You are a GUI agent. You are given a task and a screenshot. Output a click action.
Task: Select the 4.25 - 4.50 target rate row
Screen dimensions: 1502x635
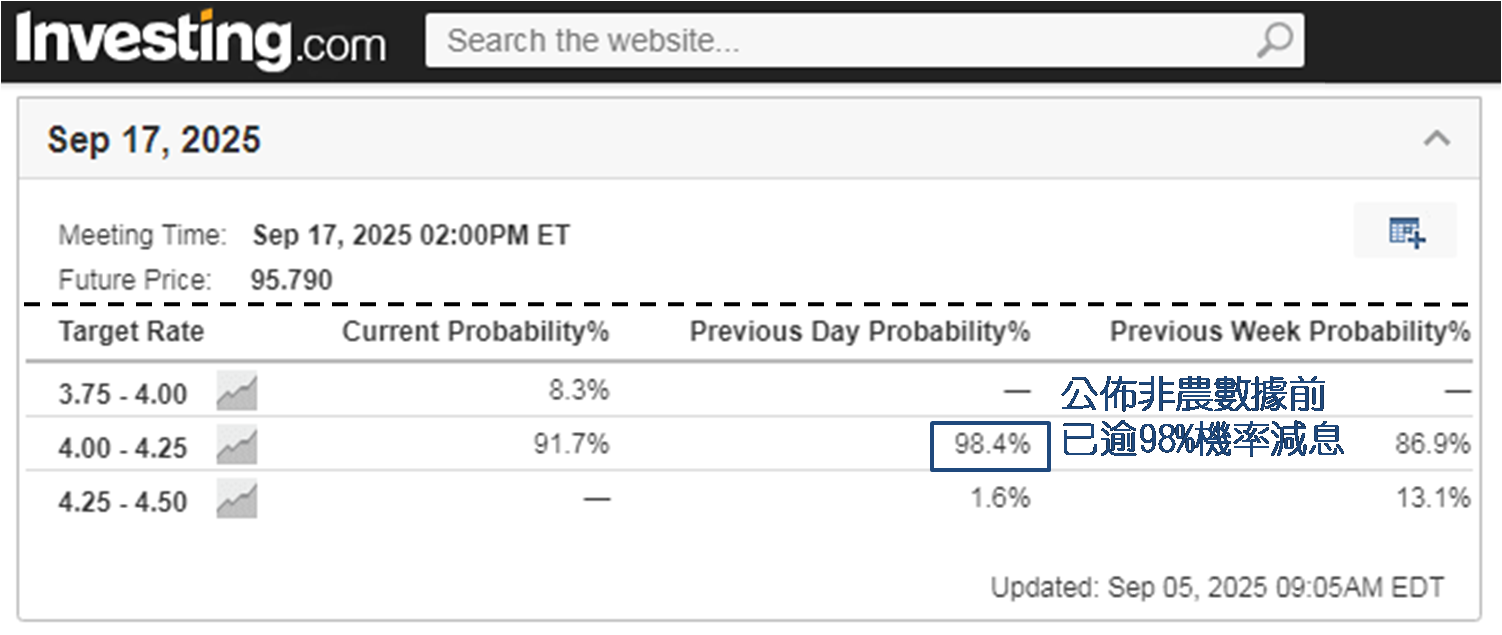pyautogui.click(x=122, y=502)
